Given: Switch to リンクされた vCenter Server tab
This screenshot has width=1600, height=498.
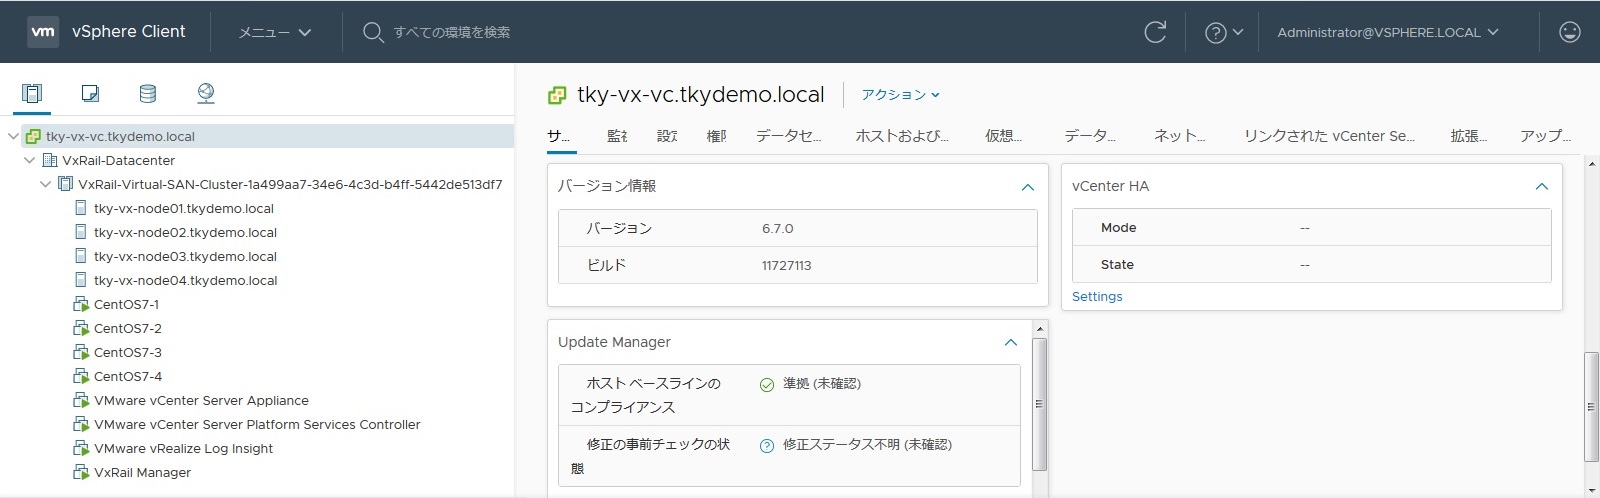Looking at the screenshot, I should 1328,136.
